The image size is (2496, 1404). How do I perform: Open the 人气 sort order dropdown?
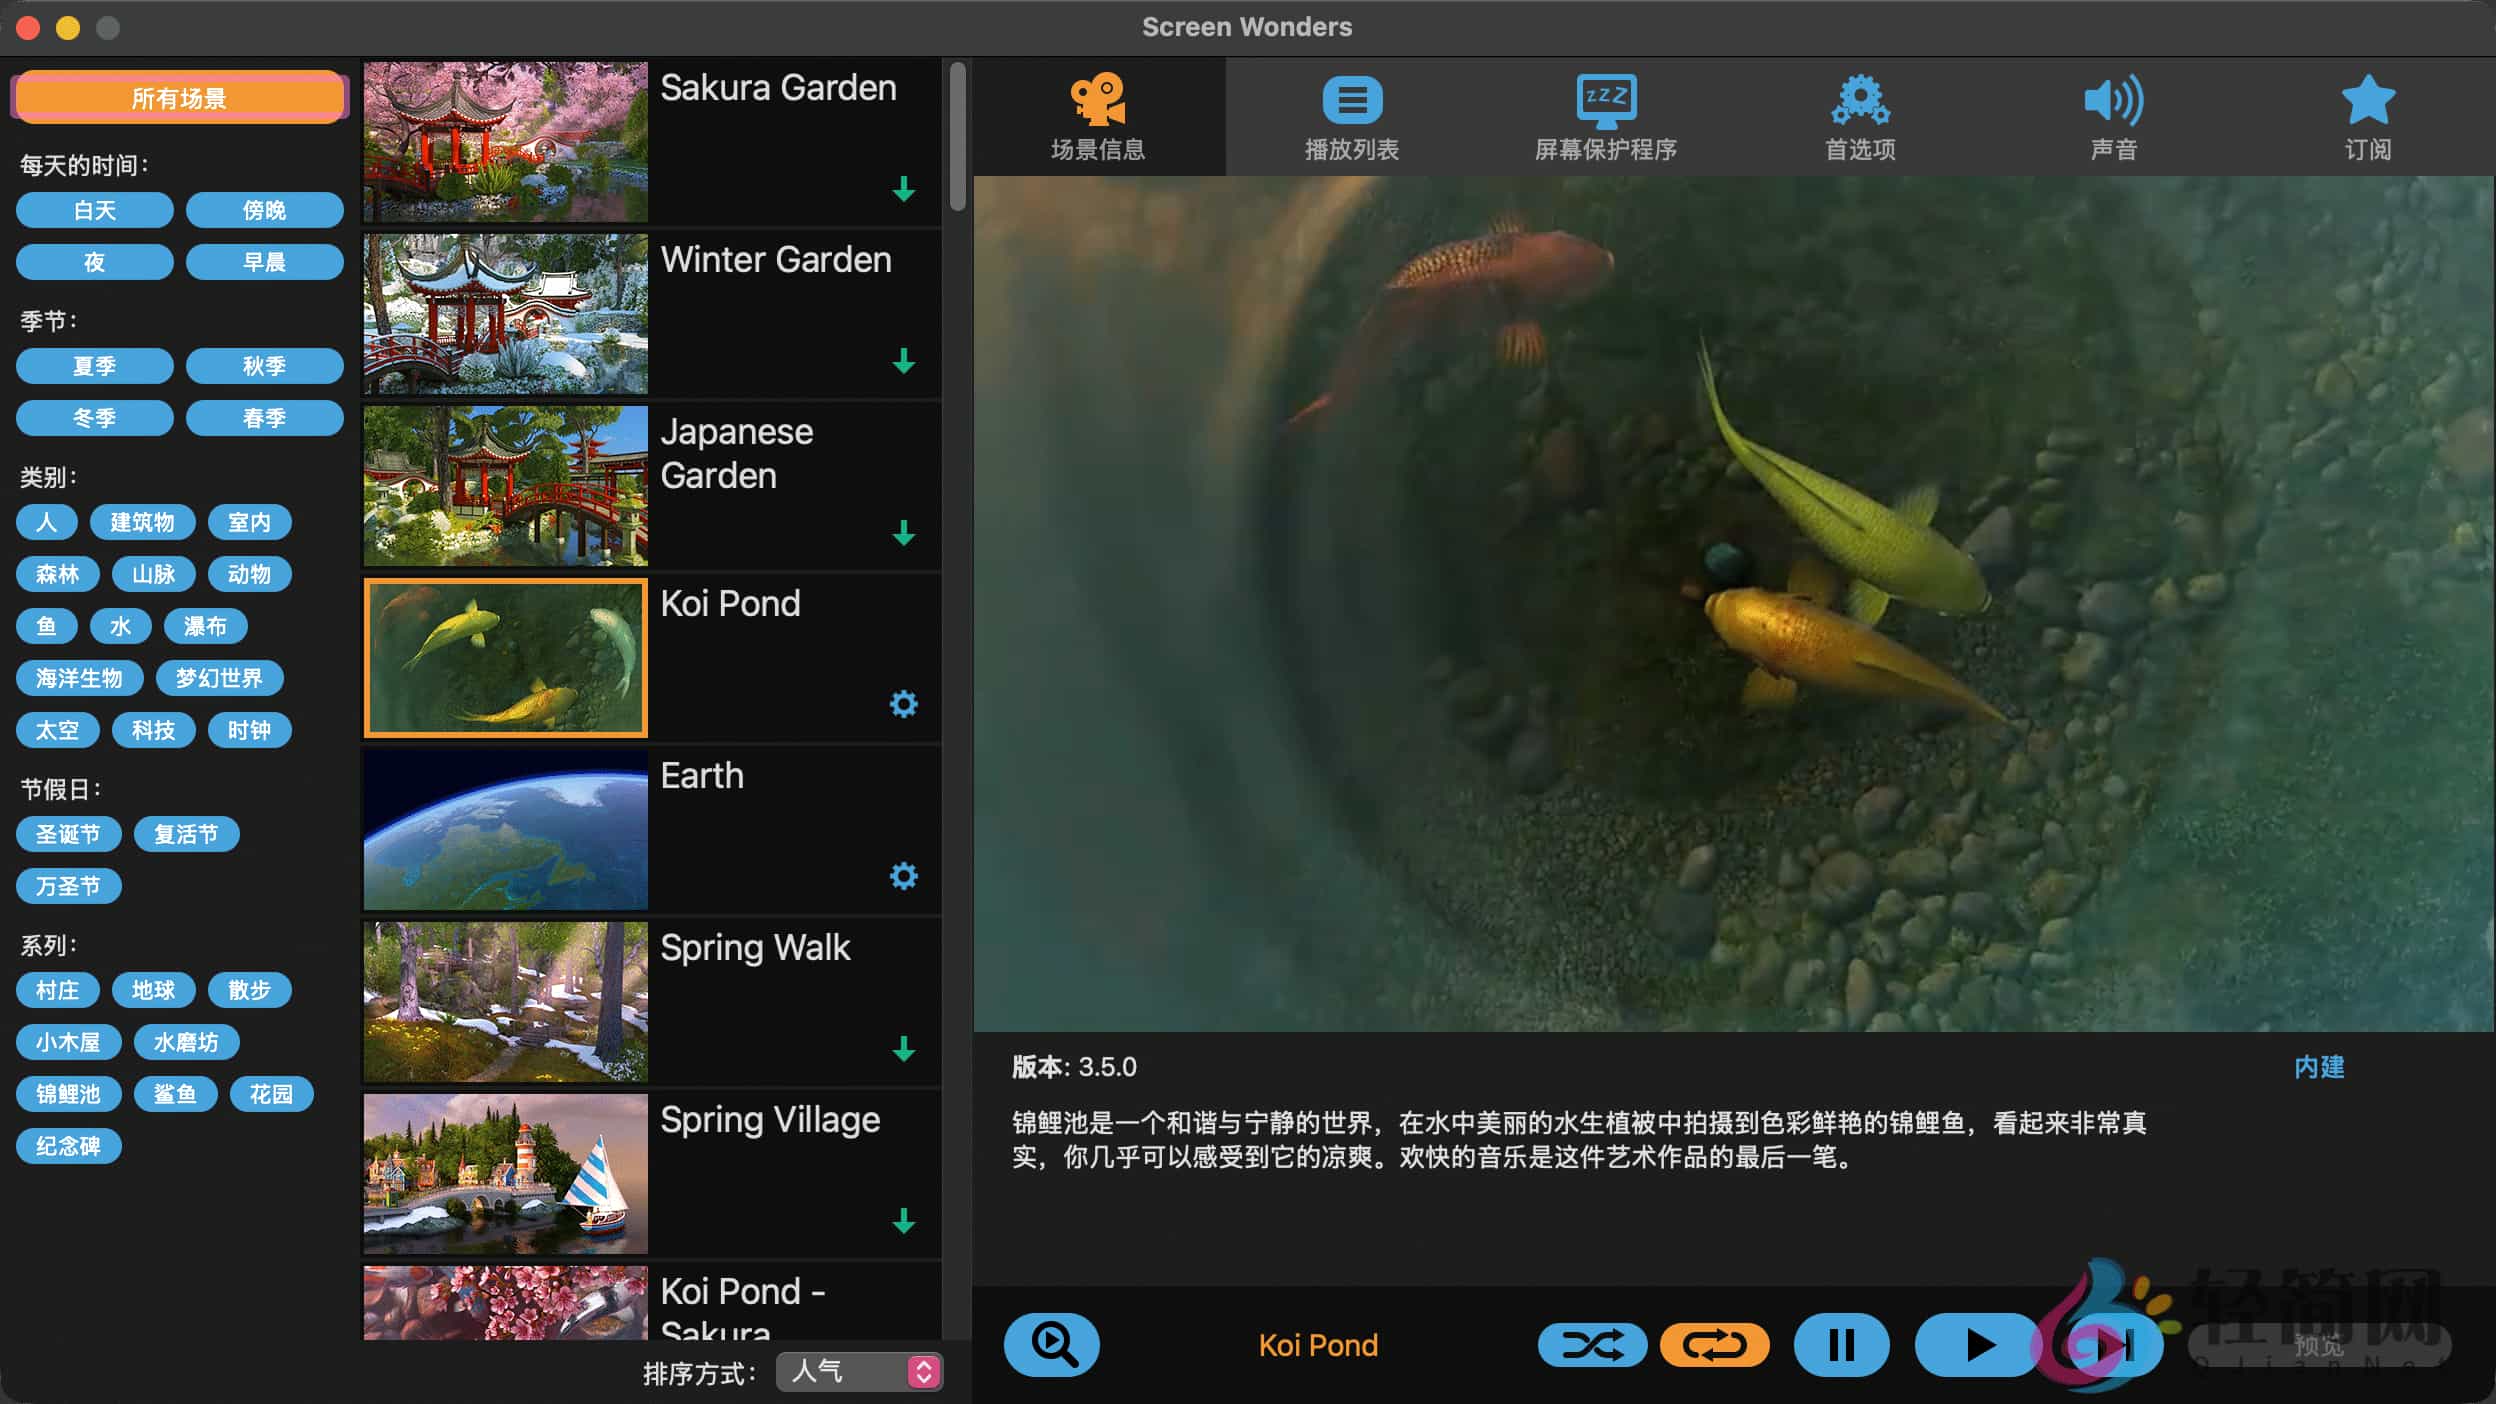click(x=858, y=1371)
